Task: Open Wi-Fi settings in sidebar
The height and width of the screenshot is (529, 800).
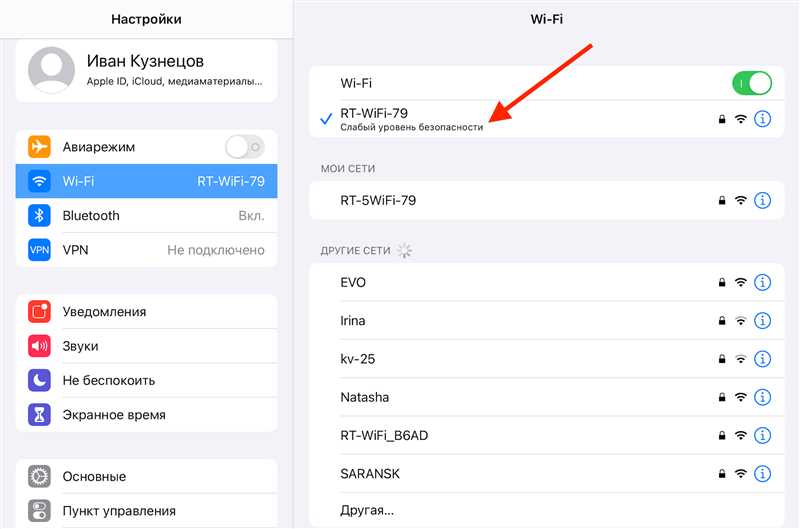Action: tap(146, 181)
